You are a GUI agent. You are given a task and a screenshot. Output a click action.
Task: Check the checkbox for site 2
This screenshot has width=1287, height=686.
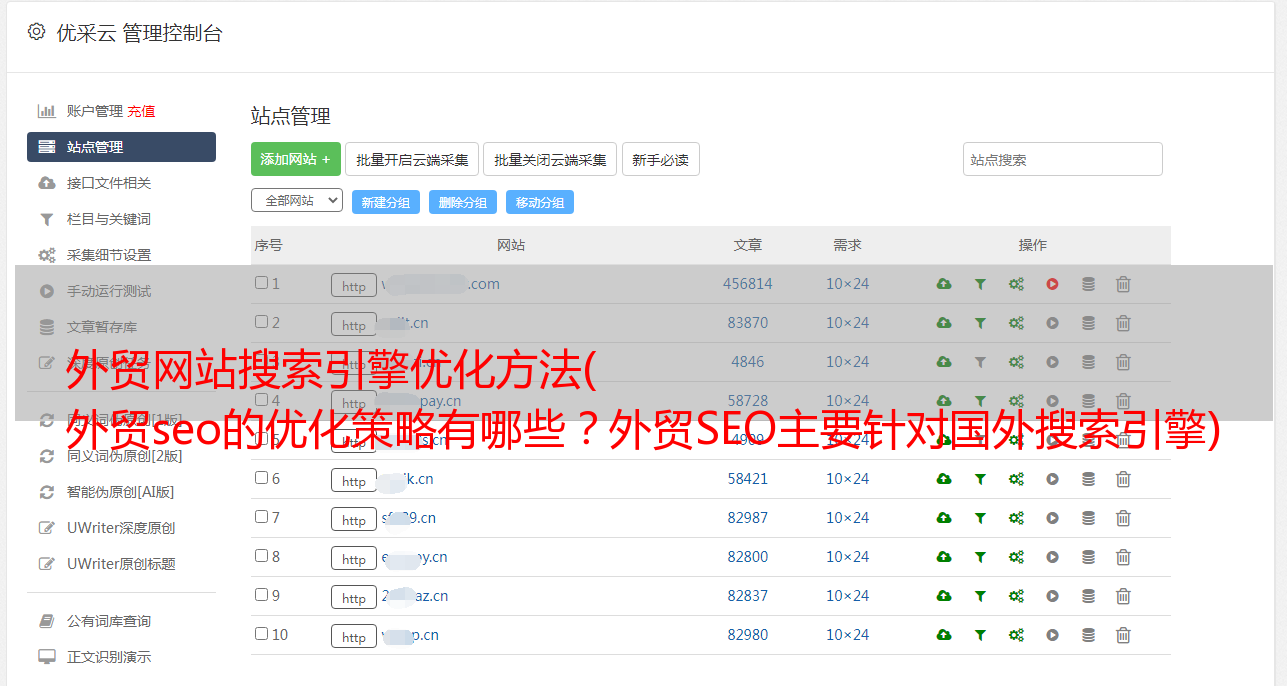tap(261, 322)
